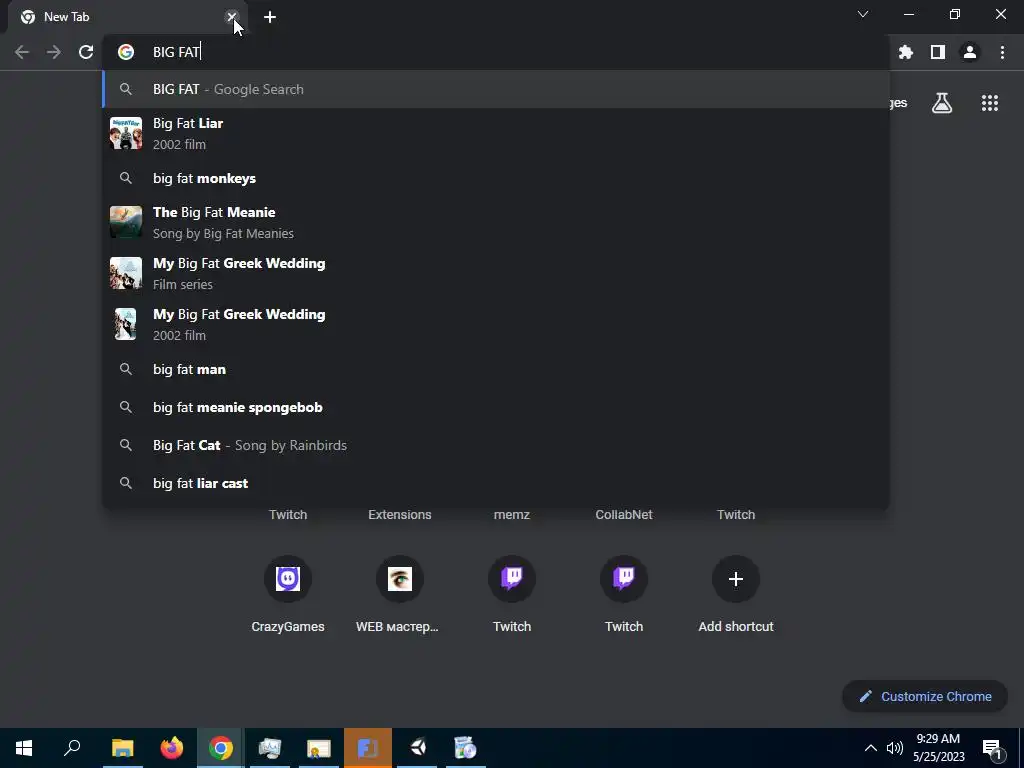Toggle the side panel icon
1024x768 pixels.
[x=938, y=52]
